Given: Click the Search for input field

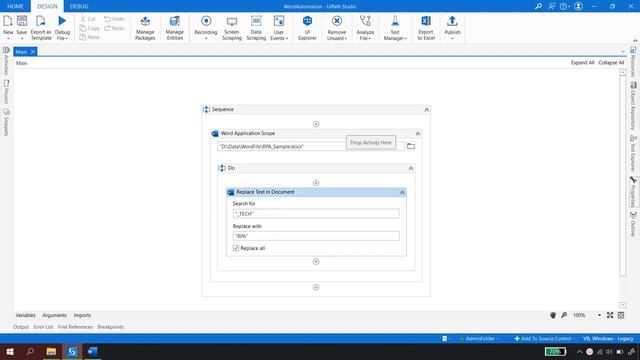Looking at the screenshot, I should [316, 213].
